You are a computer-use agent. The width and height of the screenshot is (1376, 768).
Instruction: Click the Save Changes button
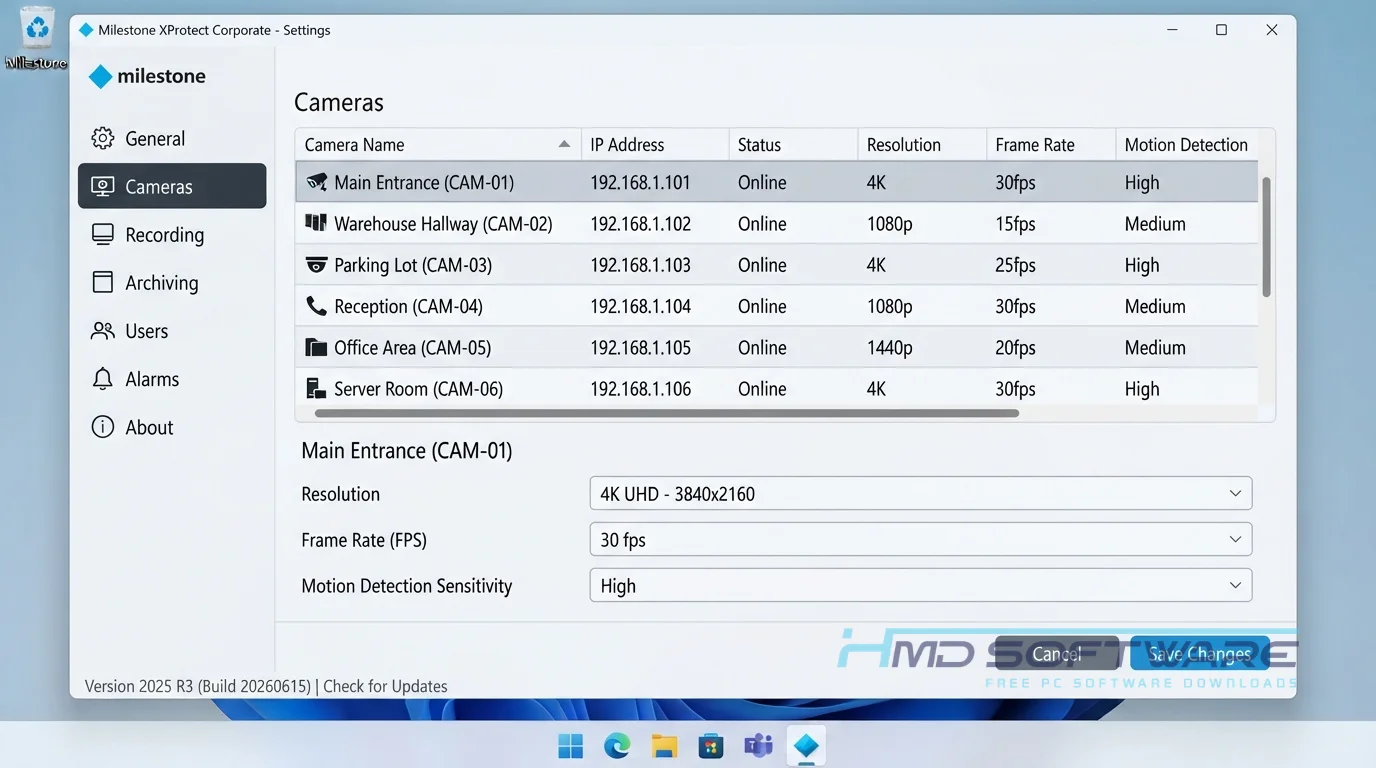pos(1200,654)
